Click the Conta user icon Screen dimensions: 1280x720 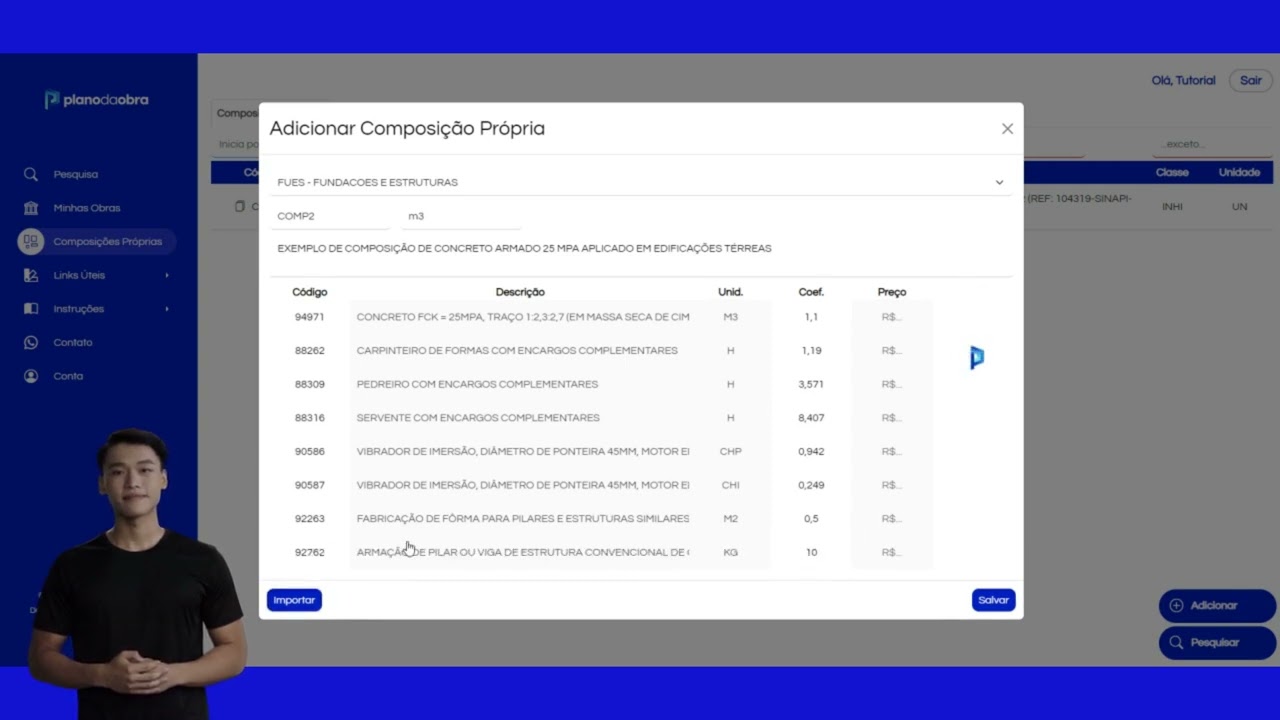click(x=31, y=376)
